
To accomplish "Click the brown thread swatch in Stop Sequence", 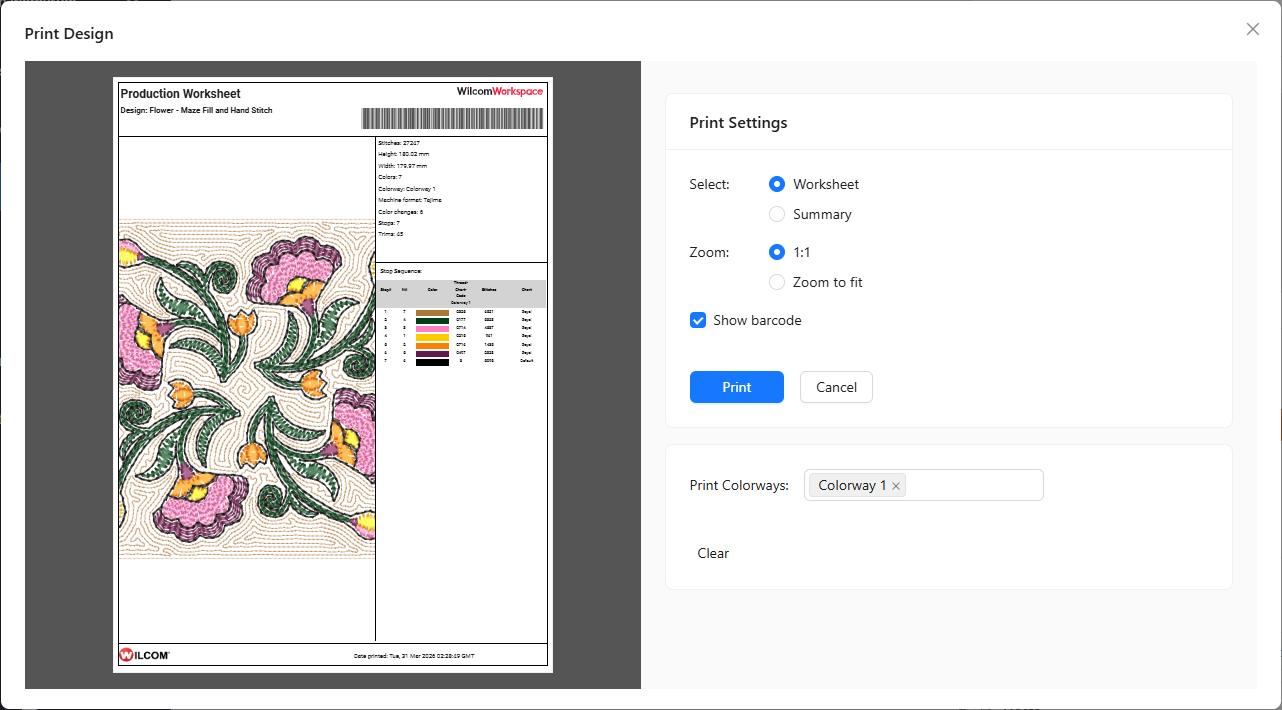I will (x=432, y=312).
